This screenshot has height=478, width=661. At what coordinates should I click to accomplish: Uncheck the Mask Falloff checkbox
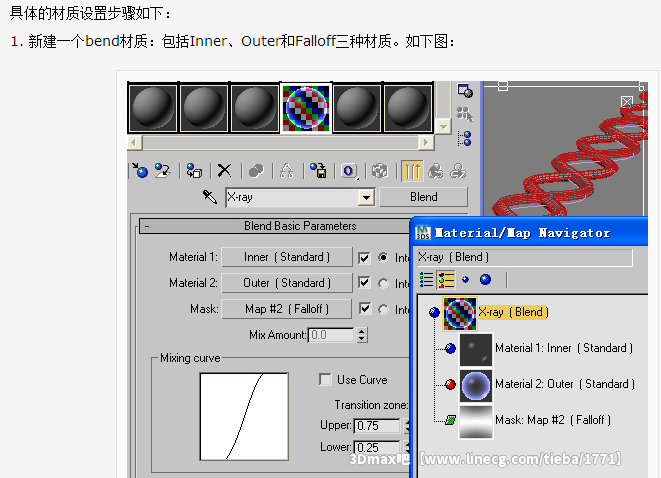point(364,309)
